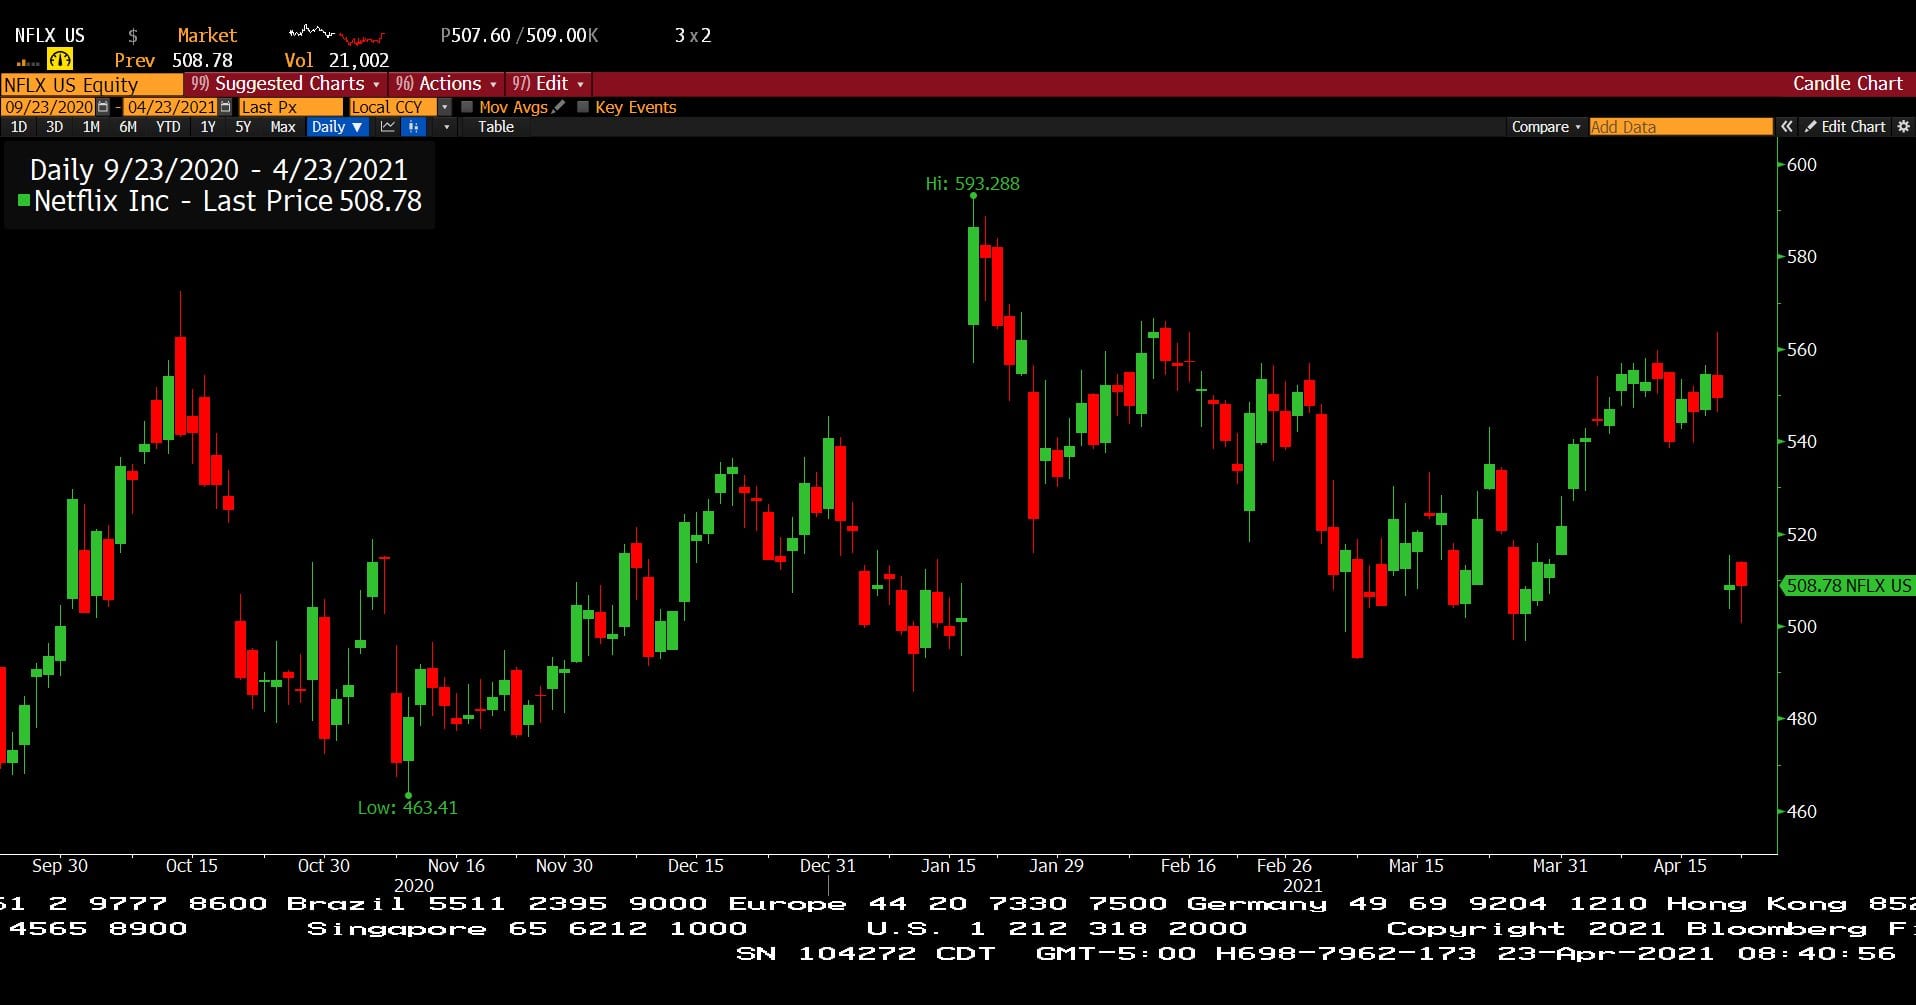1916x1005 pixels.
Task: Click the NFLX US Equity security field
Action: point(92,84)
